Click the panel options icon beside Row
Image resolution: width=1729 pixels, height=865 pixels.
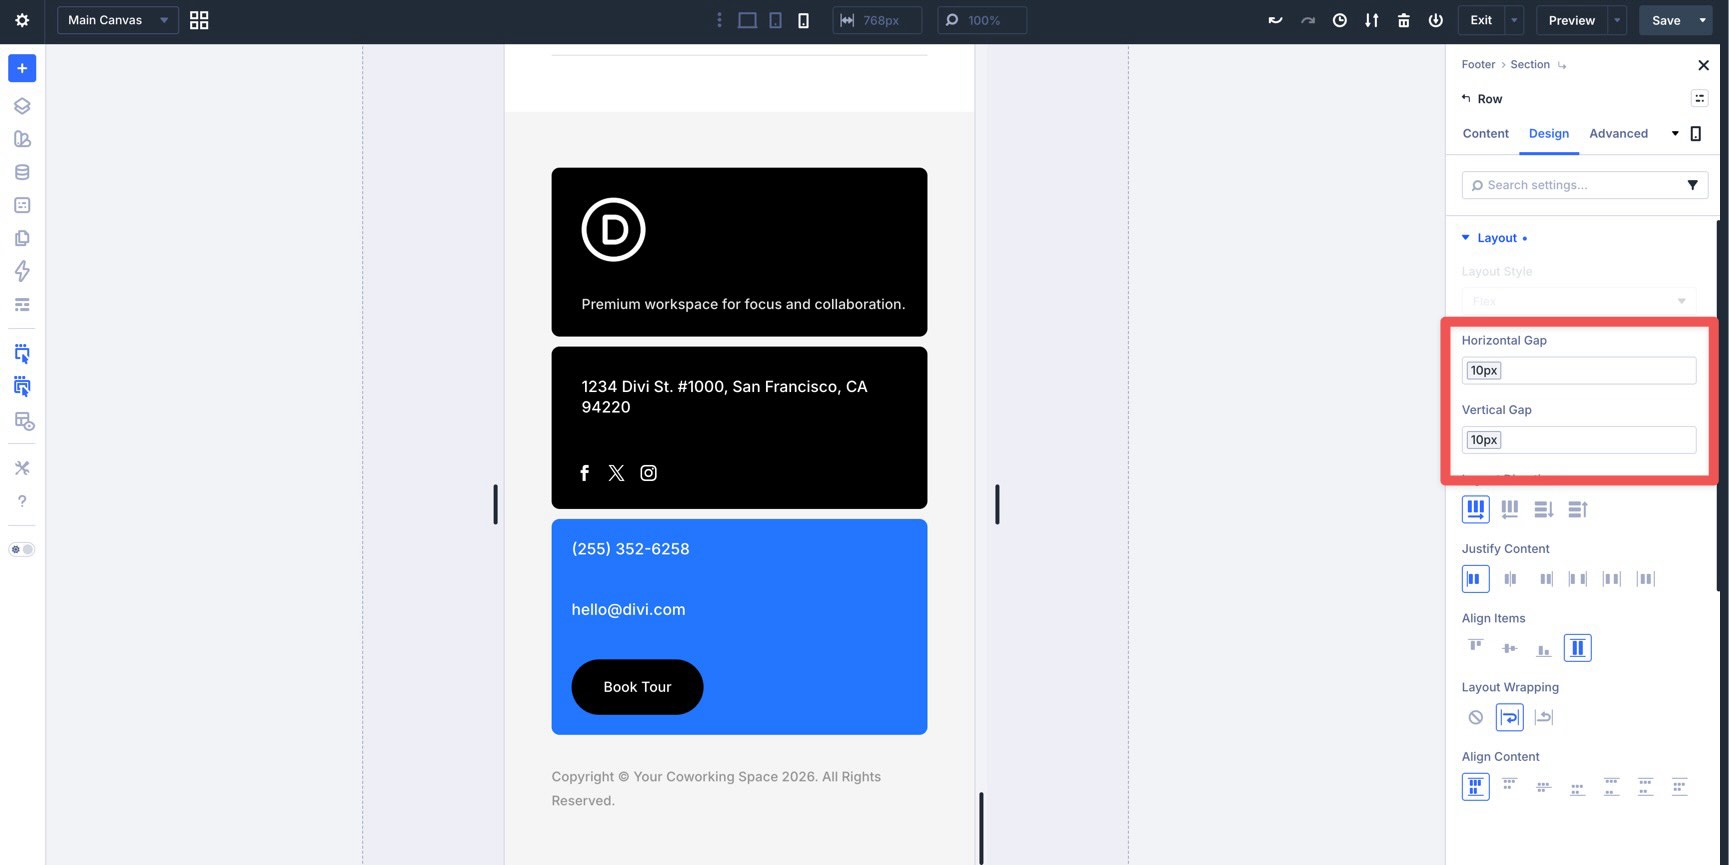point(1699,98)
